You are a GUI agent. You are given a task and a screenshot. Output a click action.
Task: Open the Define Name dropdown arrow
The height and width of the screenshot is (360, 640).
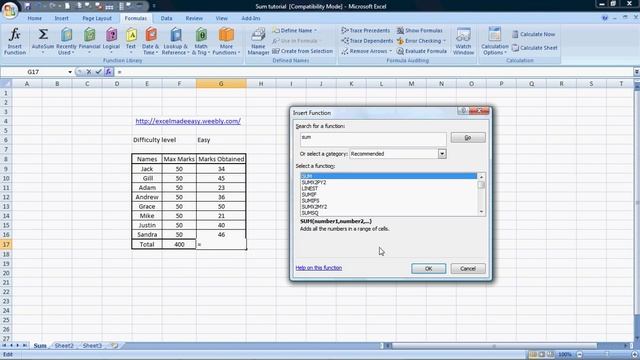[x=315, y=31]
